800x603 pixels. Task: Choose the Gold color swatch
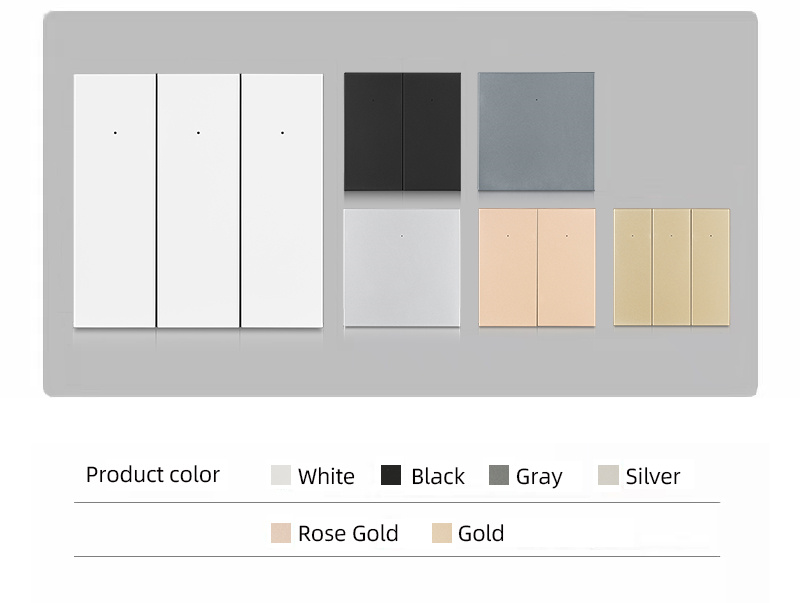tap(442, 533)
